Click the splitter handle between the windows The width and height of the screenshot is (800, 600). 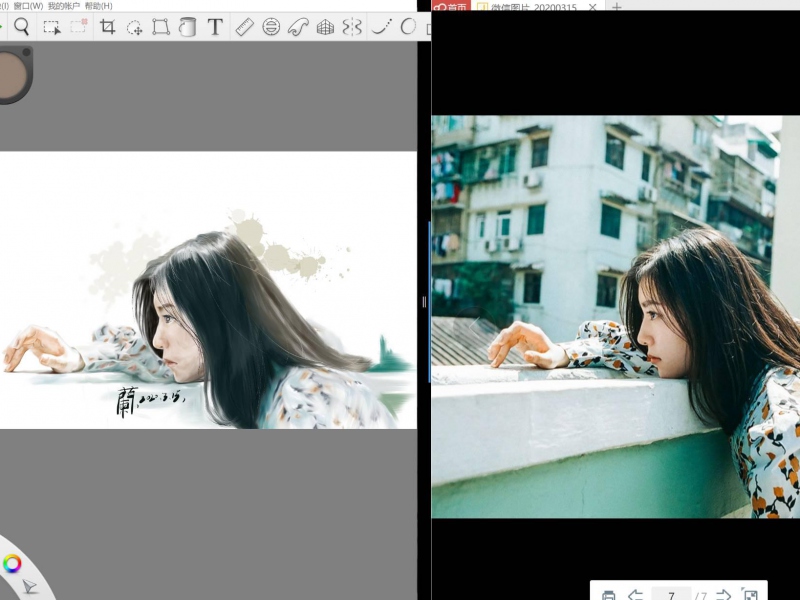(424, 302)
